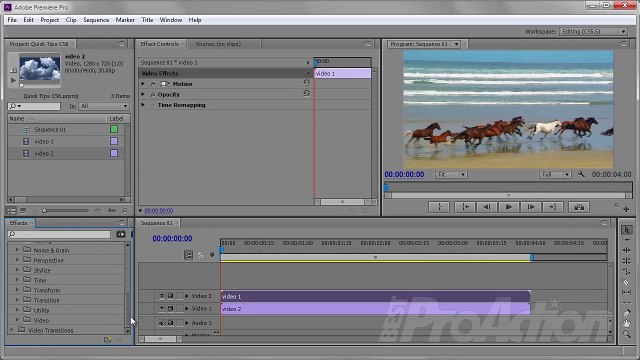Image resolution: width=640 pixels, height=360 pixels.
Task: Open the Sequence menu
Action: pyautogui.click(x=96, y=20)
